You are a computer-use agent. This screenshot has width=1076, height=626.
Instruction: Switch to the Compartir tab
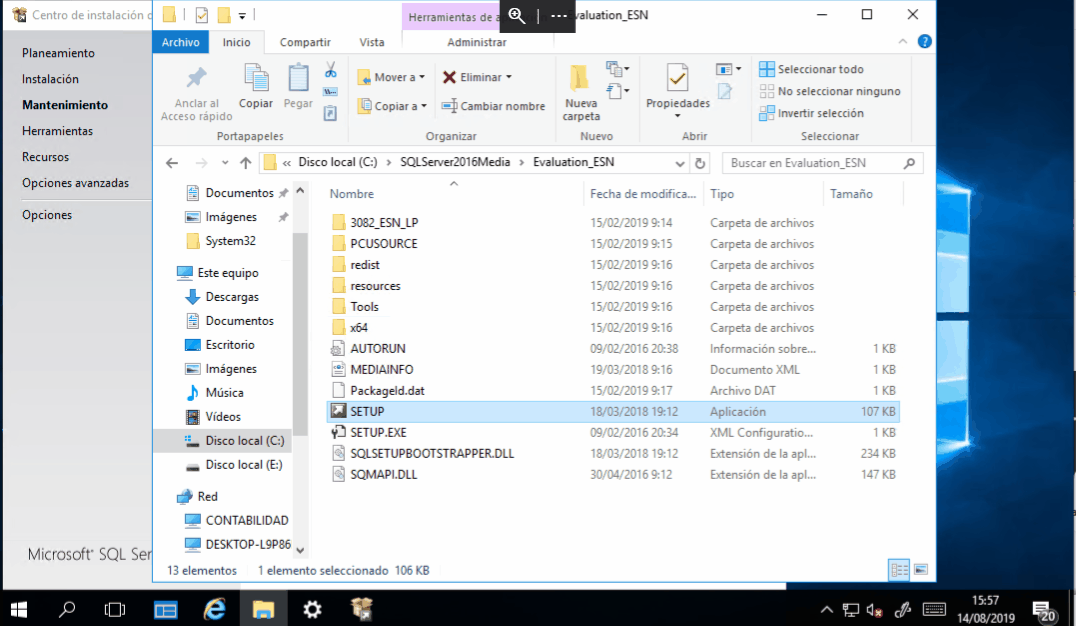[305, 42]
